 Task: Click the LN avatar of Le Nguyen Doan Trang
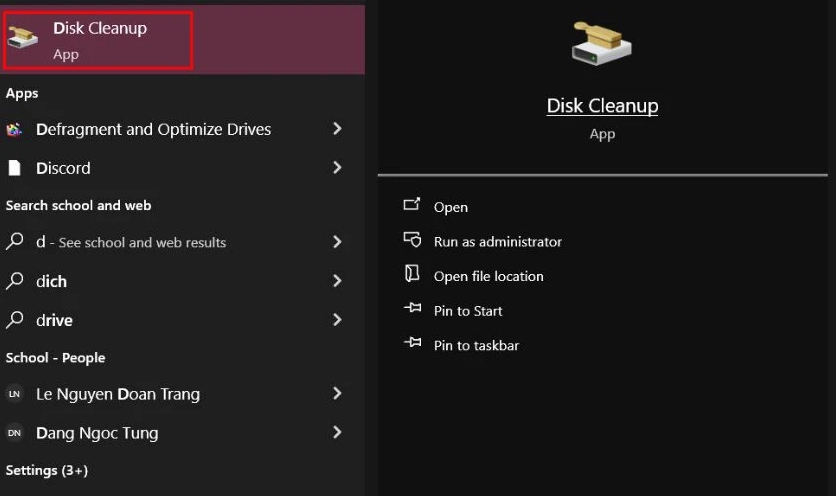(x=14, y=394)
